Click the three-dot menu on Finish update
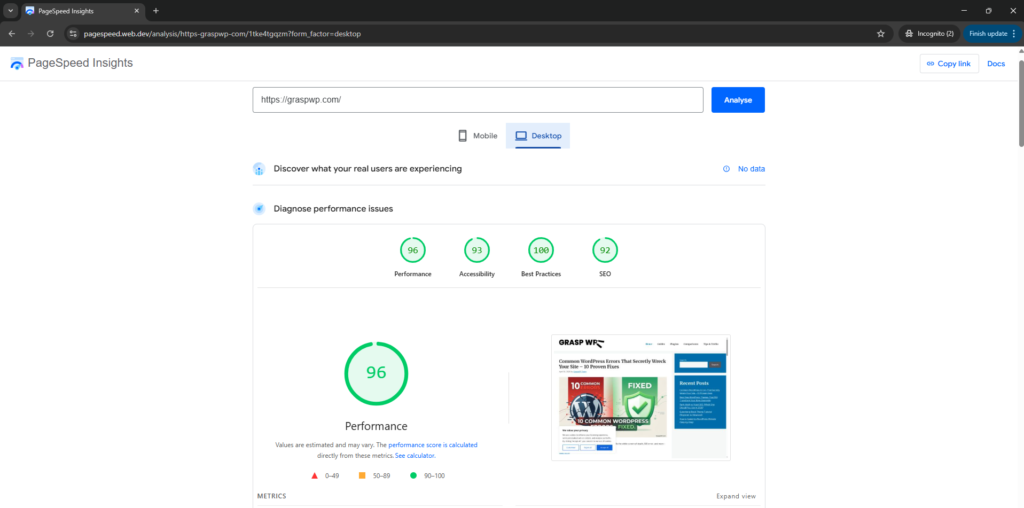Image resolution: width=1024 pixels, height=508 pixels. 1014,33
